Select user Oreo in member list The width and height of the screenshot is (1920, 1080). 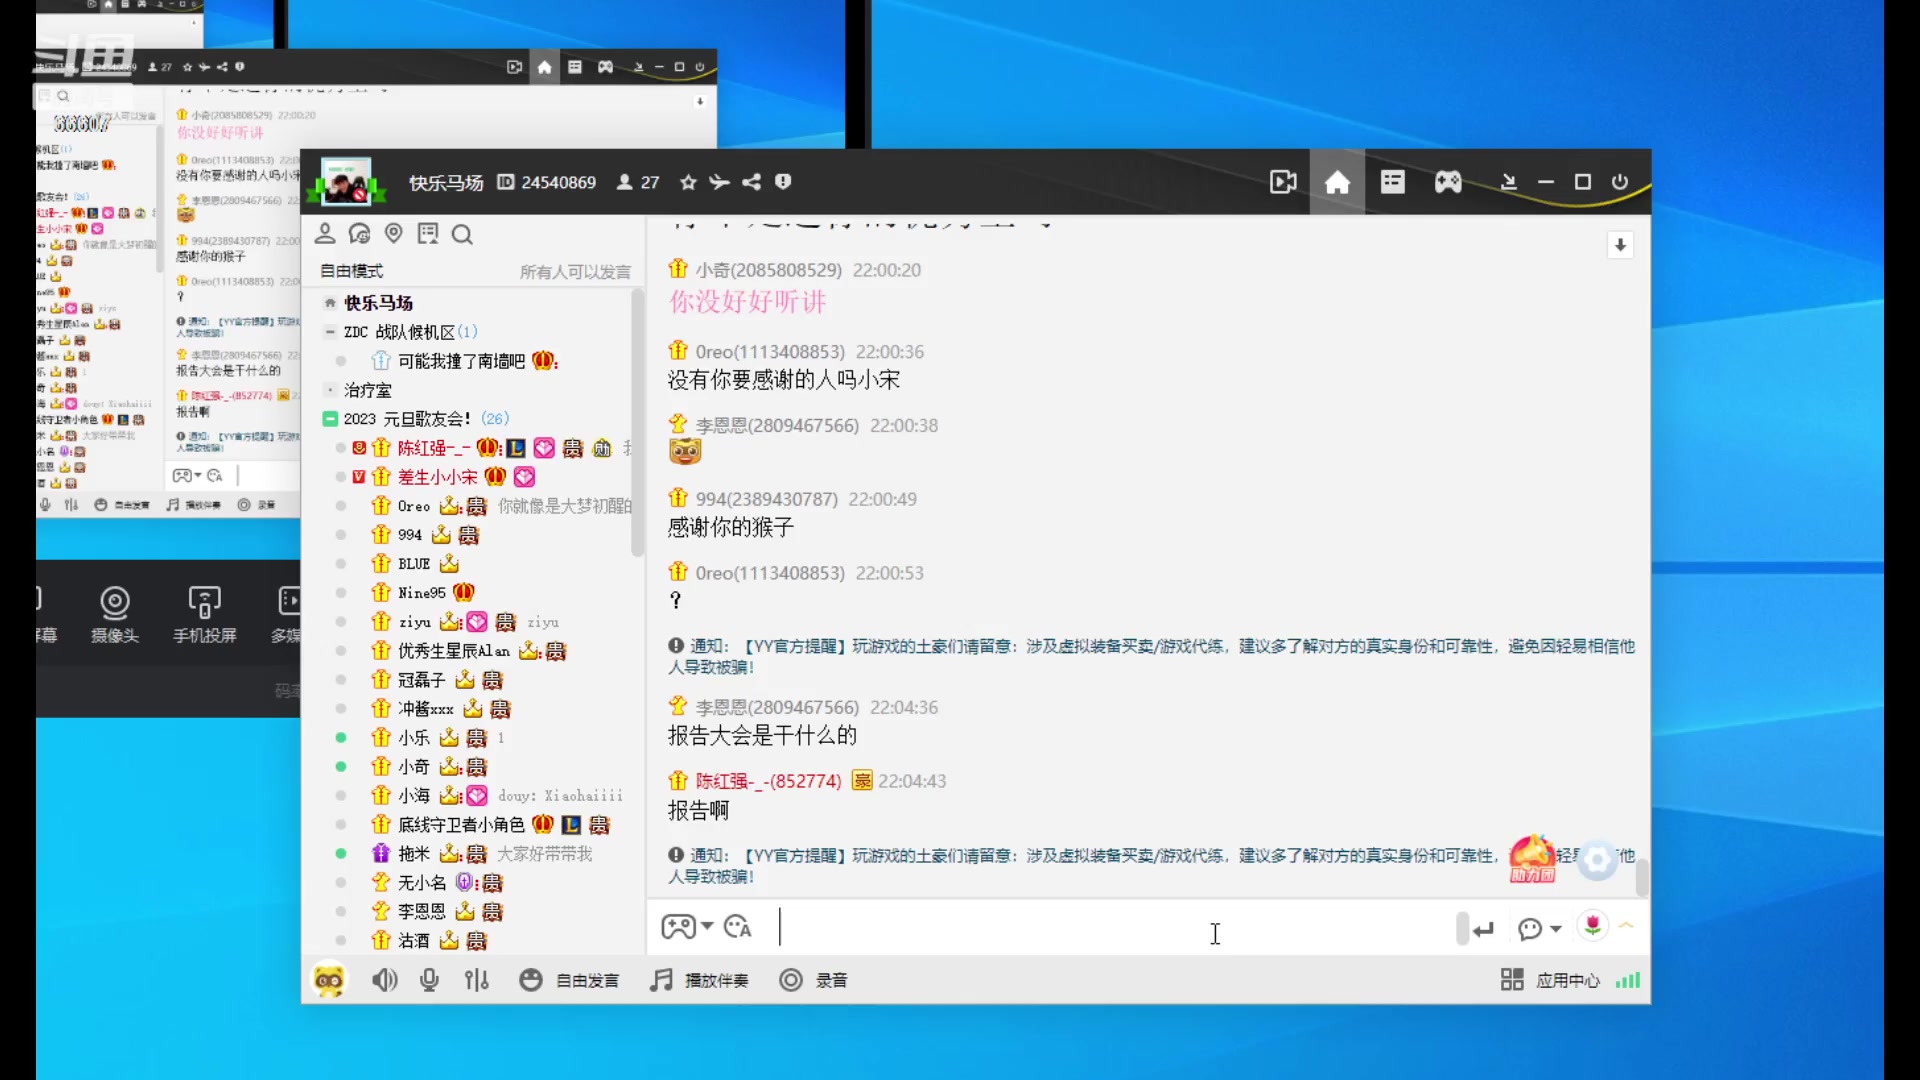(414, 506)
